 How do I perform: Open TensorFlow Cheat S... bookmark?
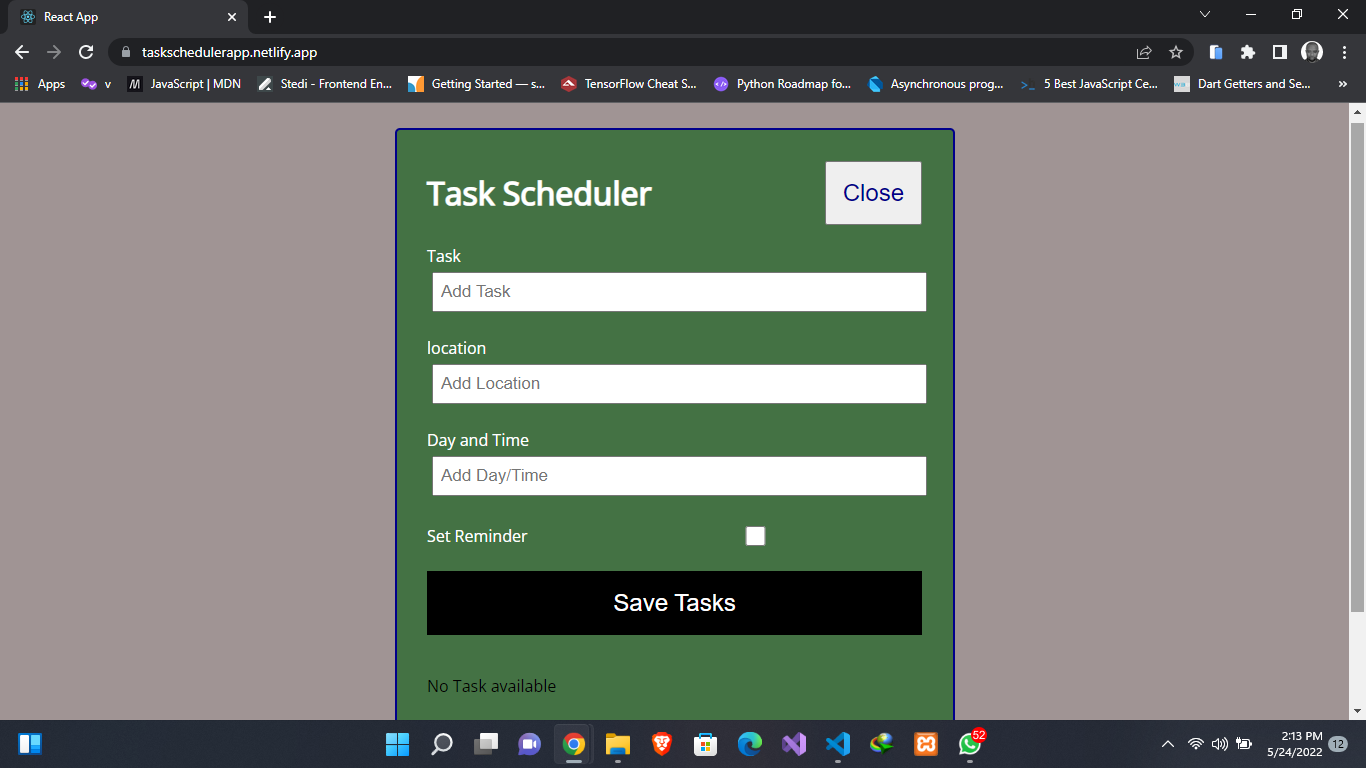coord(629,84)
